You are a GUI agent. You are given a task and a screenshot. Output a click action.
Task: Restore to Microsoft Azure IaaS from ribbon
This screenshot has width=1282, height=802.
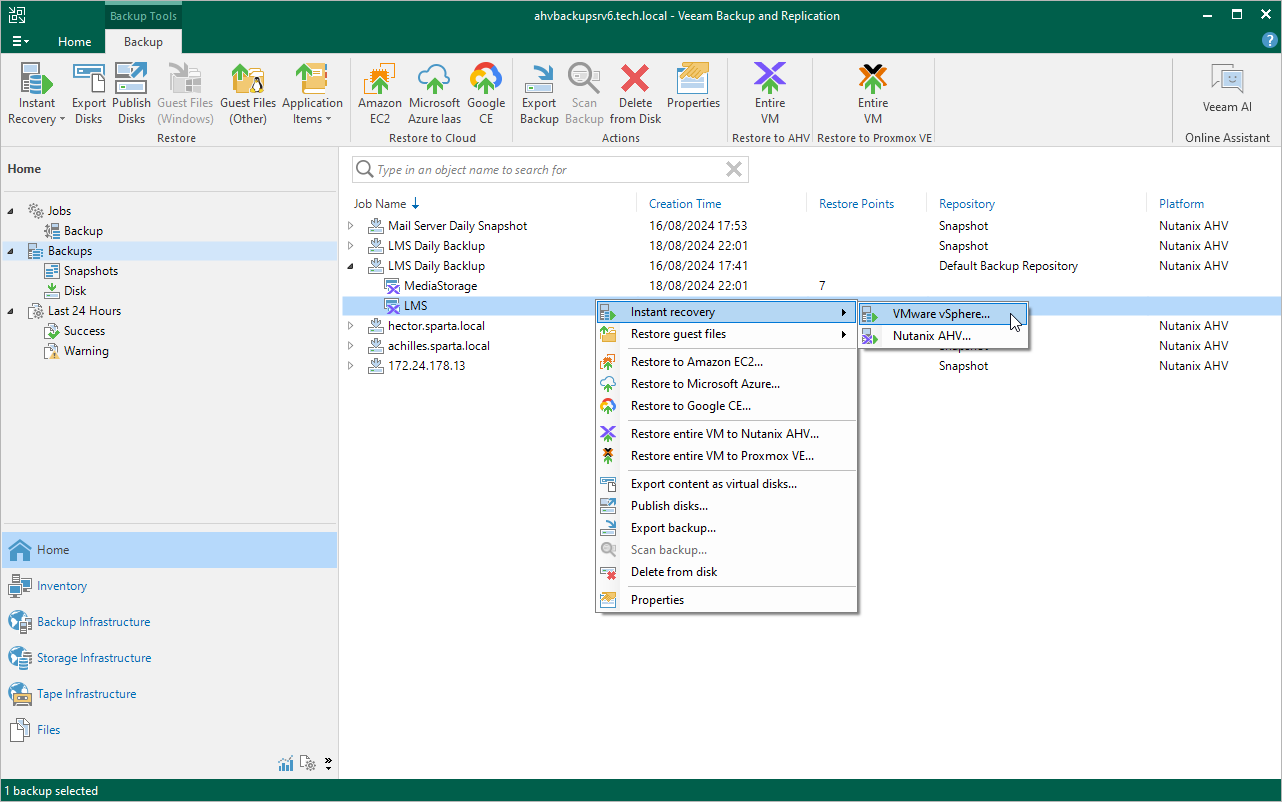coord(434,94)
